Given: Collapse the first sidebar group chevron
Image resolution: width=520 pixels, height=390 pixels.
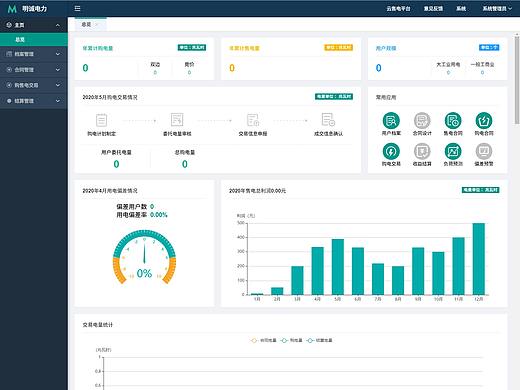Looking at the screenshot, I should click(58, 25).
